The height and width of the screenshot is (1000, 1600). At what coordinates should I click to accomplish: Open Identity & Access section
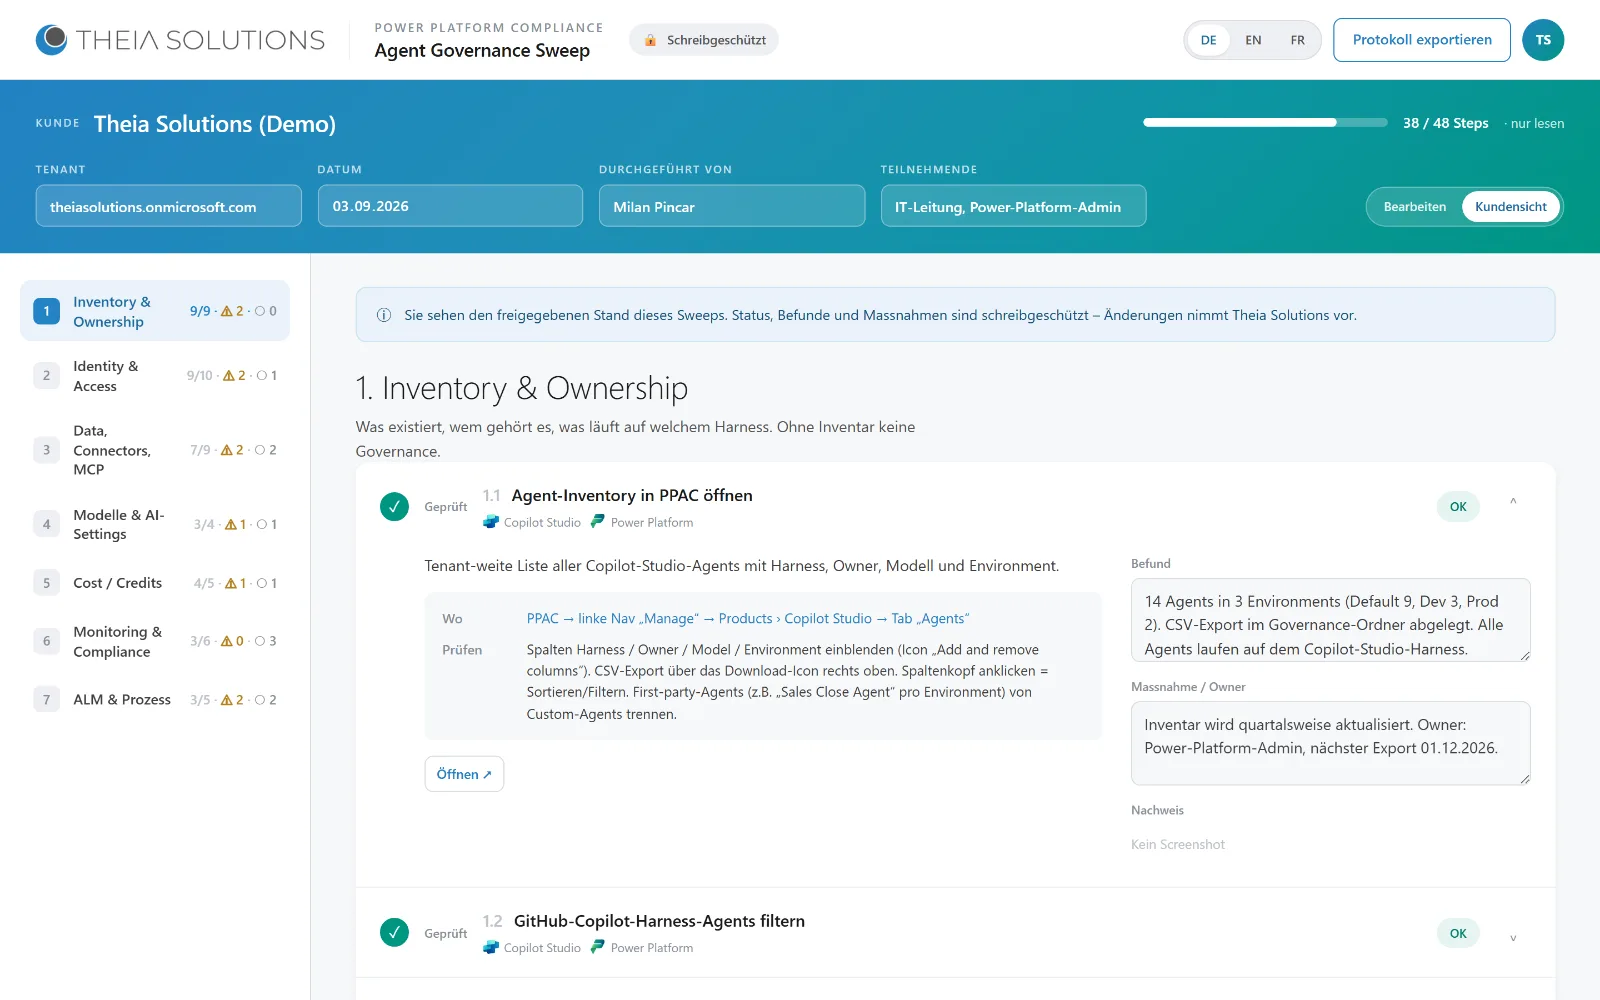(155, 376)
